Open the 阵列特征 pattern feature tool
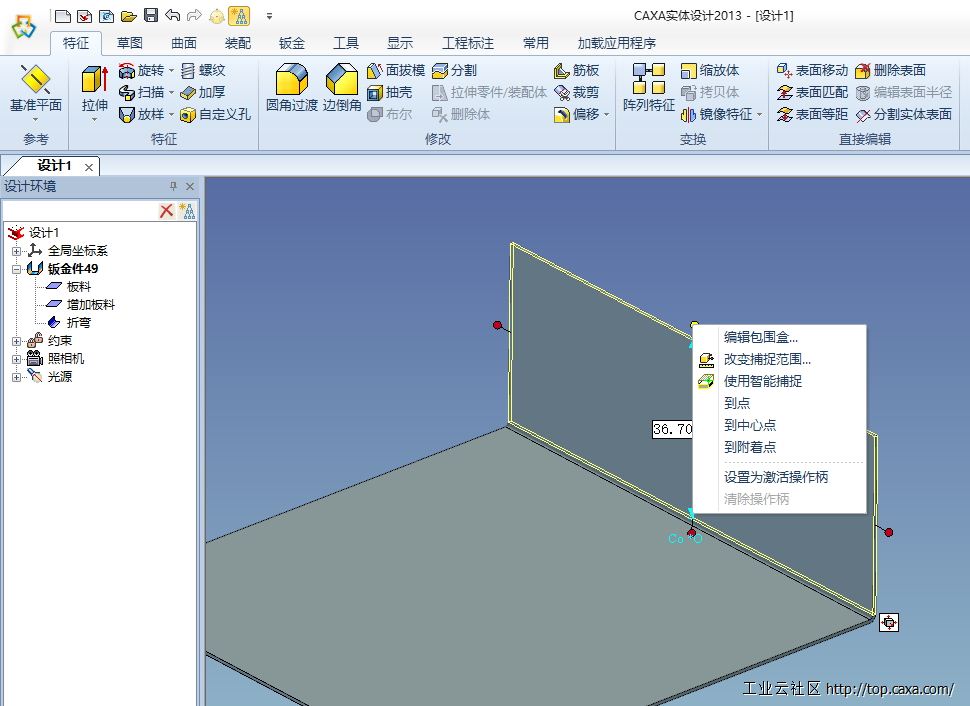Image resolution: width=970 pixels, height=706 pixels. point(648,87)
